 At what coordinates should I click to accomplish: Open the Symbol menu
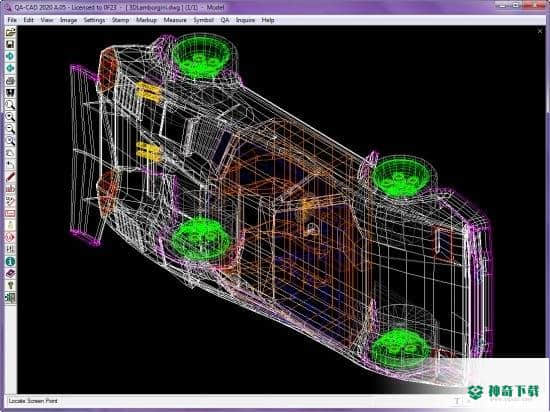(x=203, y=20)
